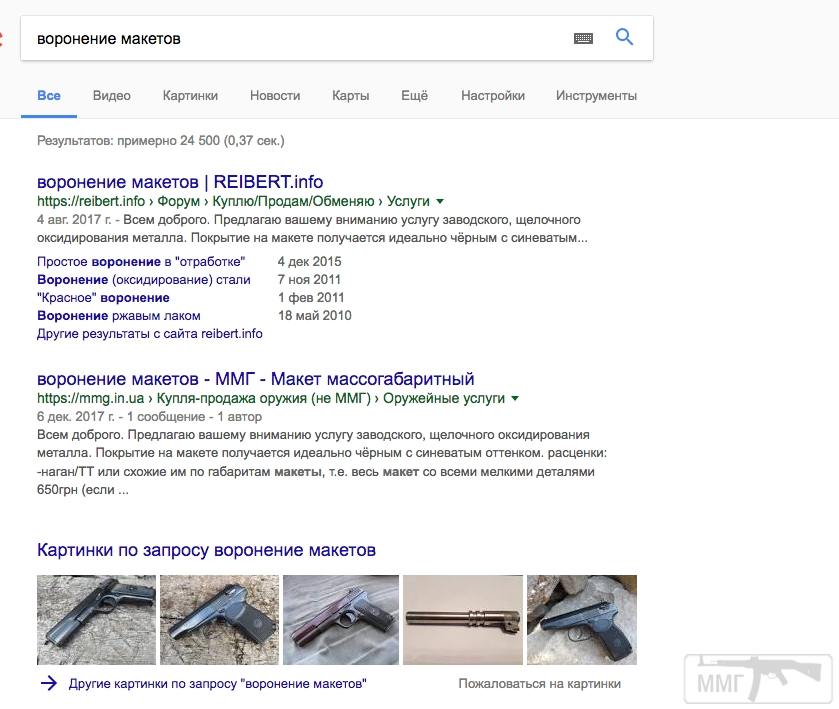Viewport: 839px width, 709px height.
Task: Open "Картинки по запросу воронение макетов" heading
Action: [206, 550]
